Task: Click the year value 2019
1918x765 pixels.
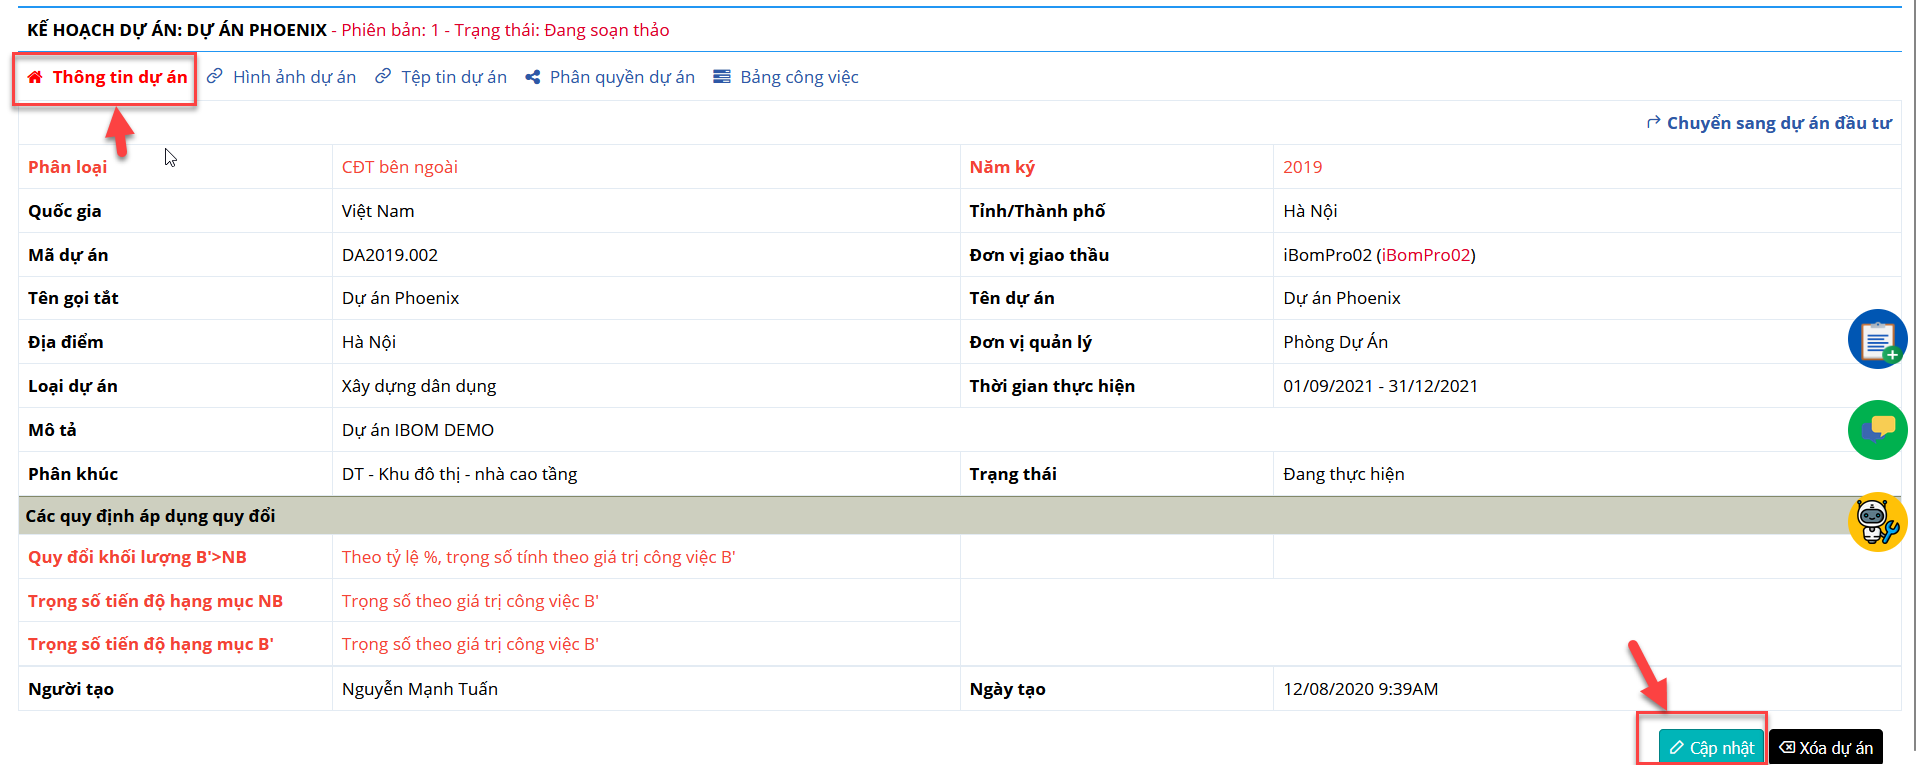Action: click(1303, 167)
